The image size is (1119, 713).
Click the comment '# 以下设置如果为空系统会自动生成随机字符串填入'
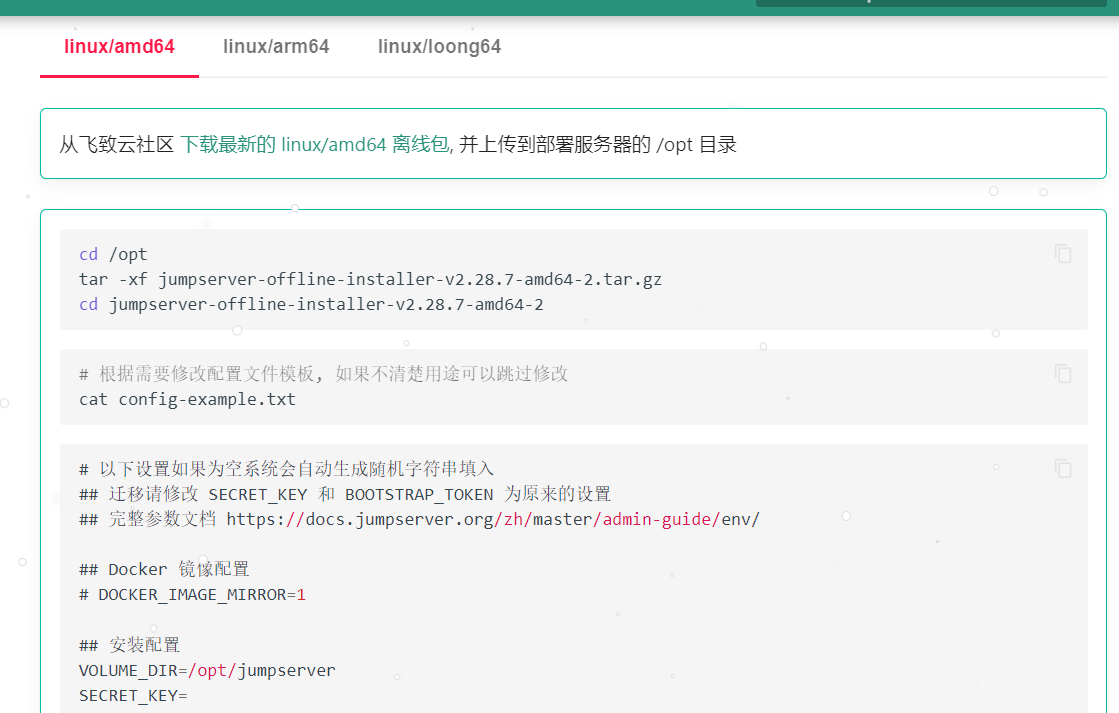pyautogui.click(x=286, y=469)
